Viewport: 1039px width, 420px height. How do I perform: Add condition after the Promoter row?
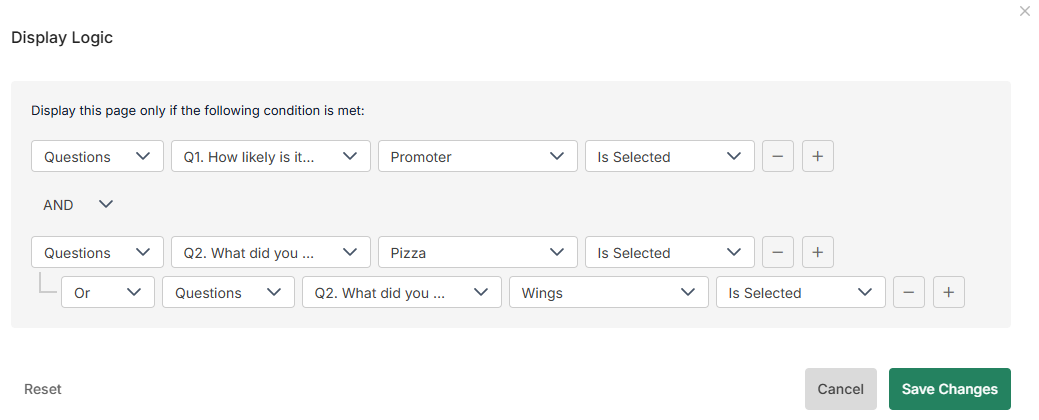coord(817,156)
